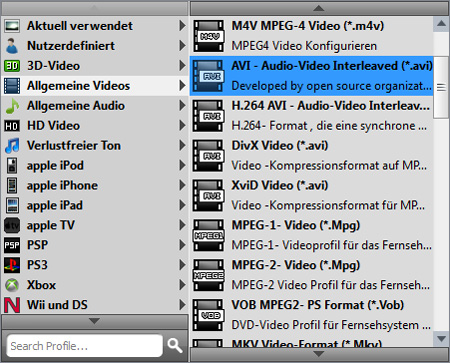This screenshot has width=450, height=363.
Task: Click description 'MPEG4 Video Konfigurieren'
Action: pos(304,46)
